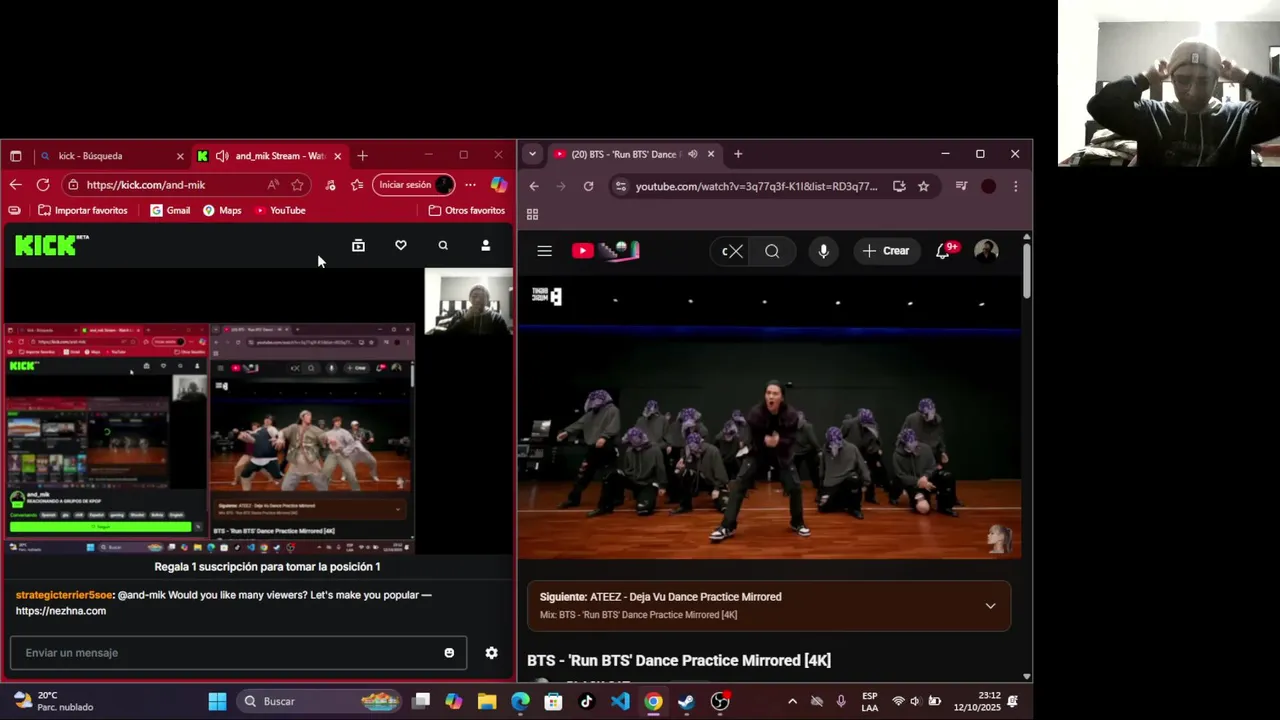Click install app icon in Chrome address bar

[x=899, y=186]
